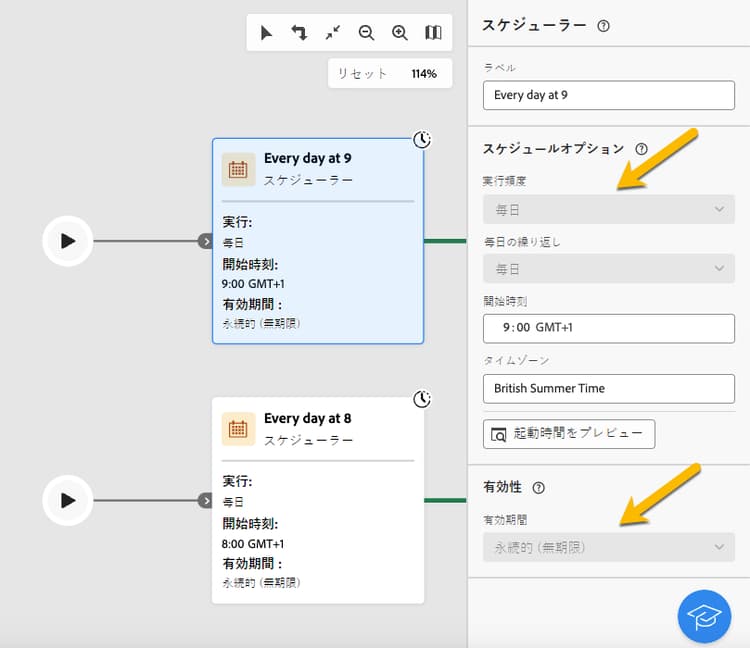Open the 有効期間 dropdown showing 永続的

[608, 547]
